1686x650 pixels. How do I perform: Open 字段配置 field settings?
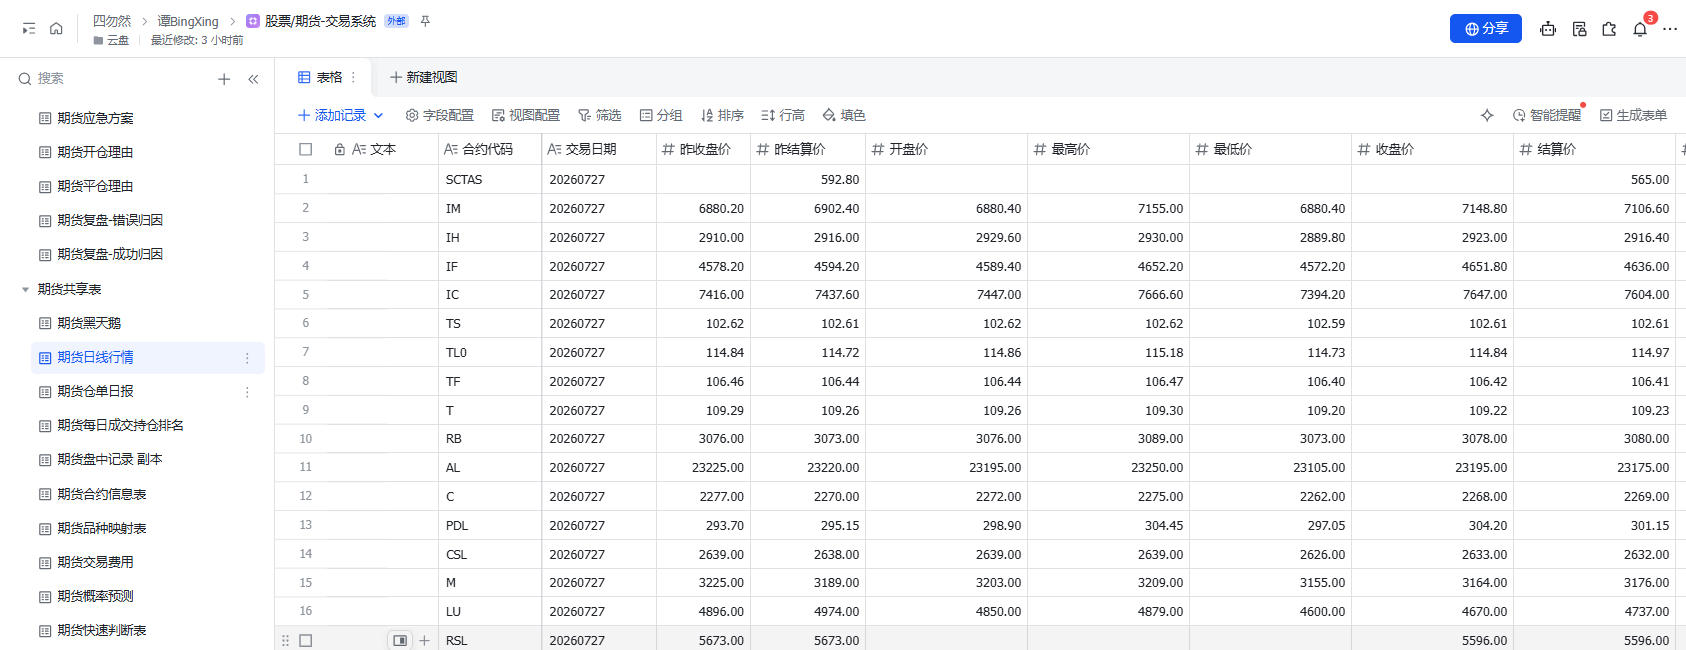[x=439, y=115]
